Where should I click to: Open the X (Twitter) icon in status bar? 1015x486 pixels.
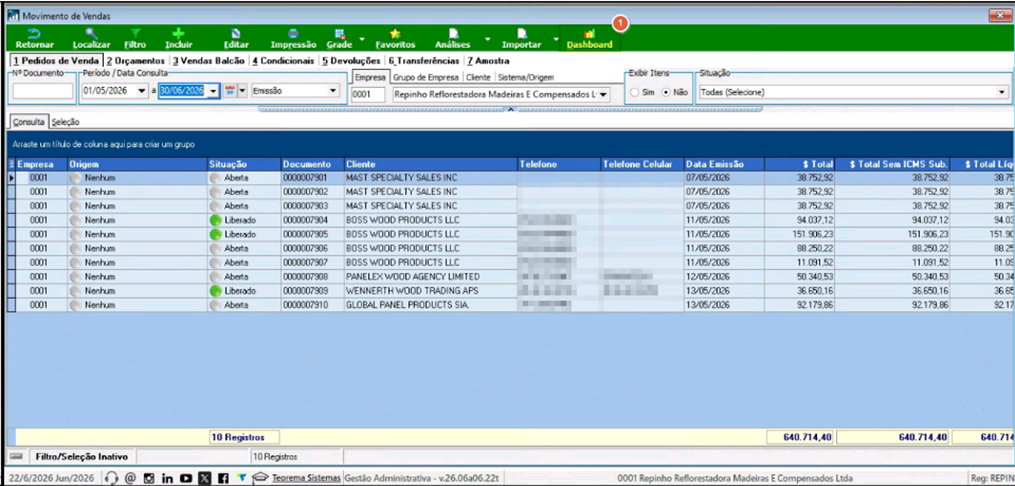pyautogui.click(x=205, y=478)
